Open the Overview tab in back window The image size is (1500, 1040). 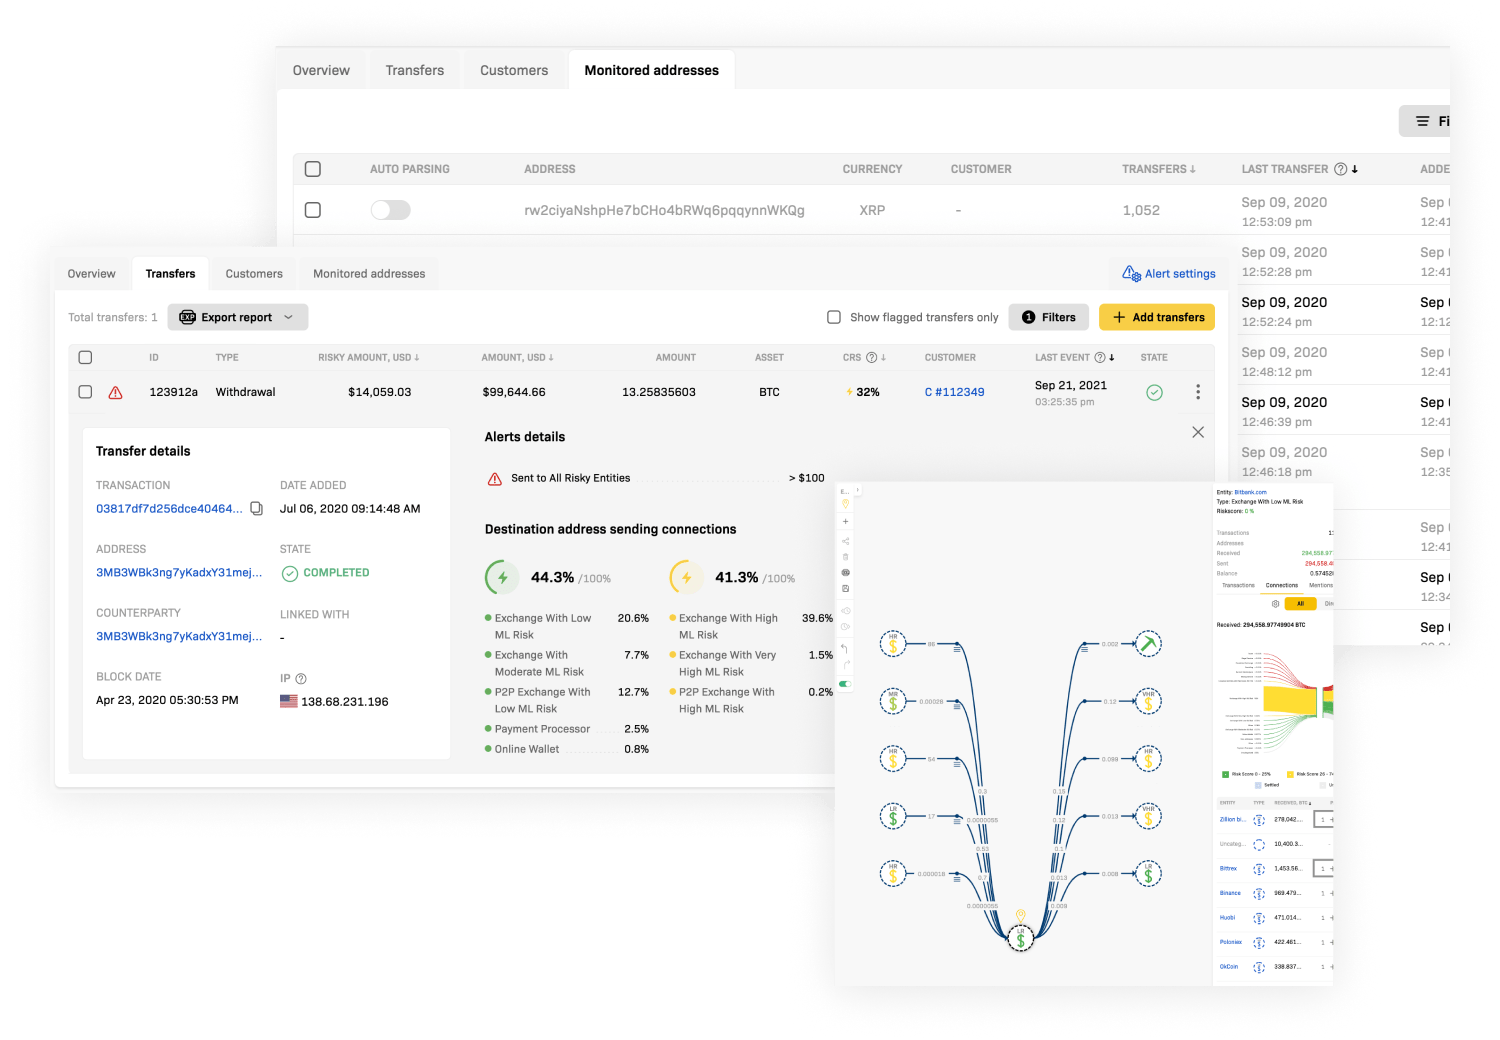click(321, 70)
